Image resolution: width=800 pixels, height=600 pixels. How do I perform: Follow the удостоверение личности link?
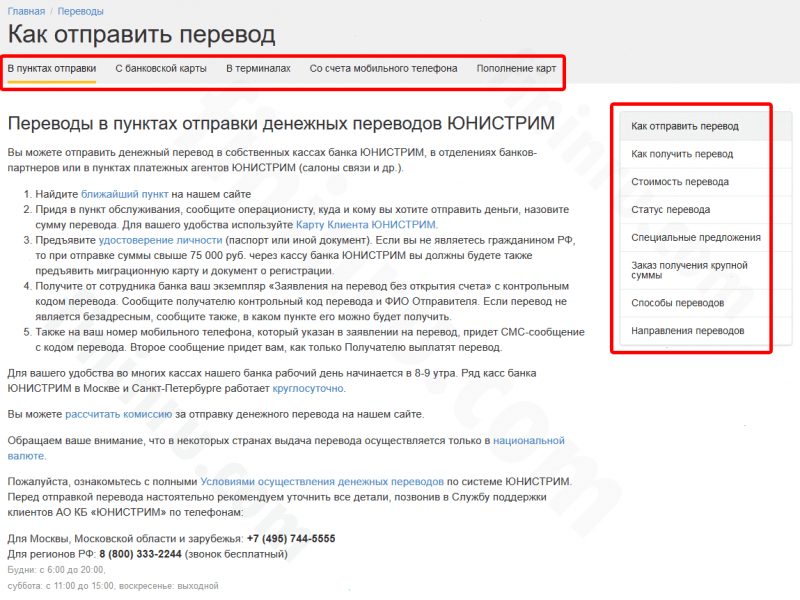click(160, 240)
